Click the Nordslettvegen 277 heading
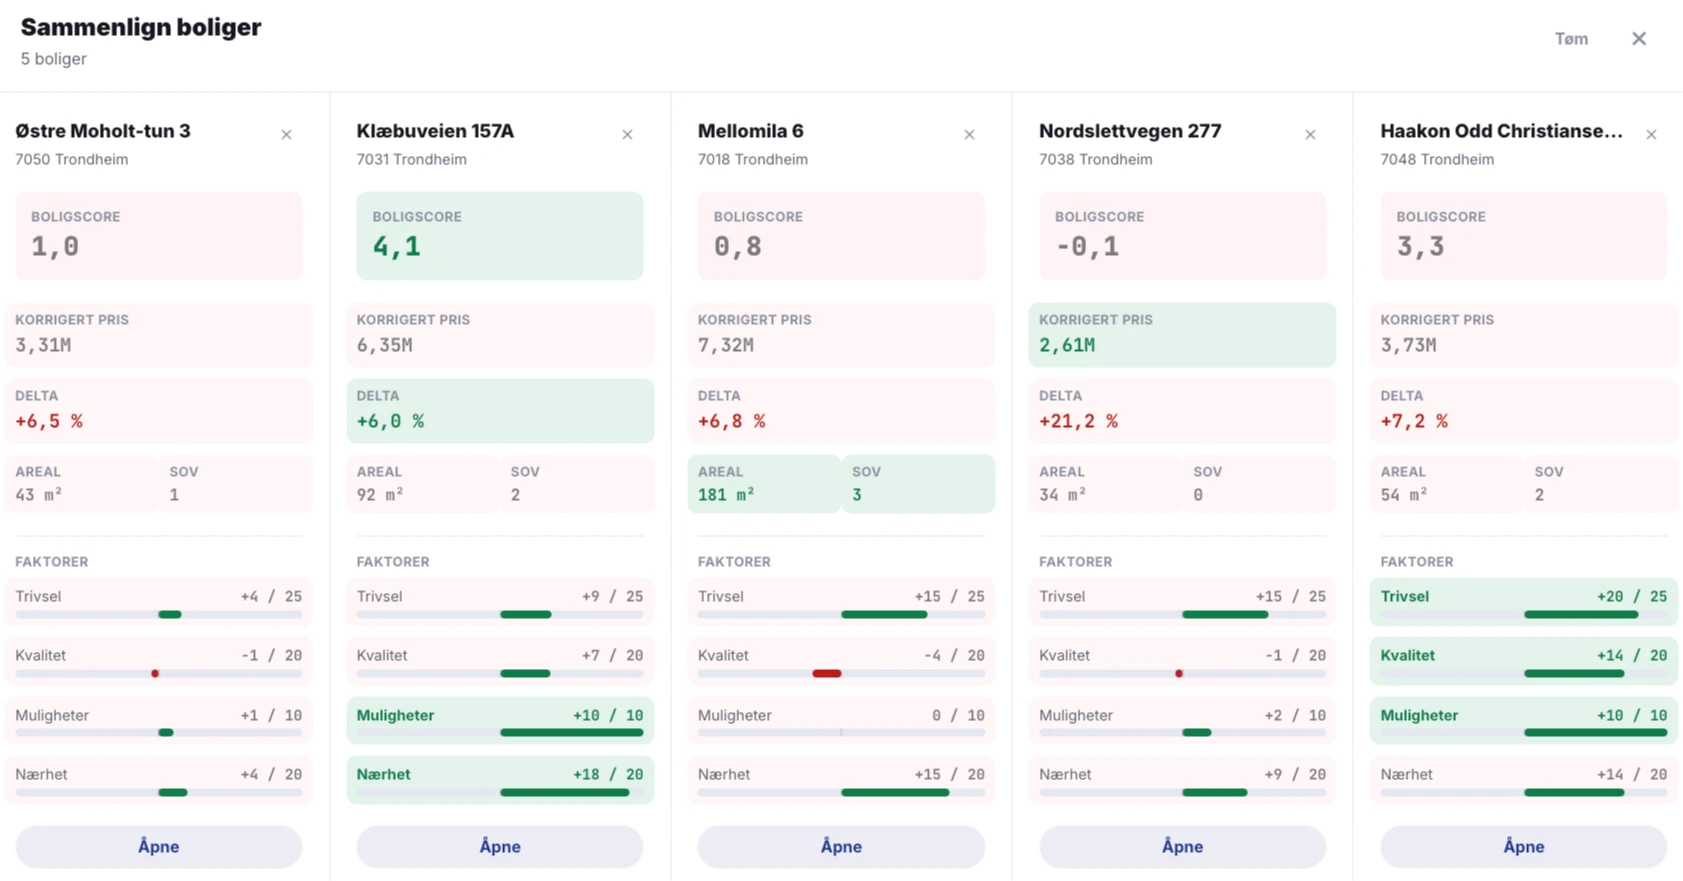This screenshot has height=881, width=1683. (1130, 131)
